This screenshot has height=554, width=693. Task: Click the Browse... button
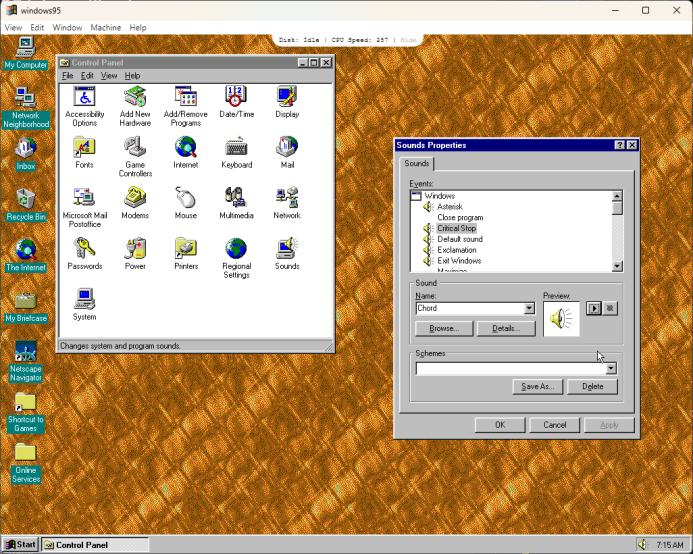[x=444, y=329]
